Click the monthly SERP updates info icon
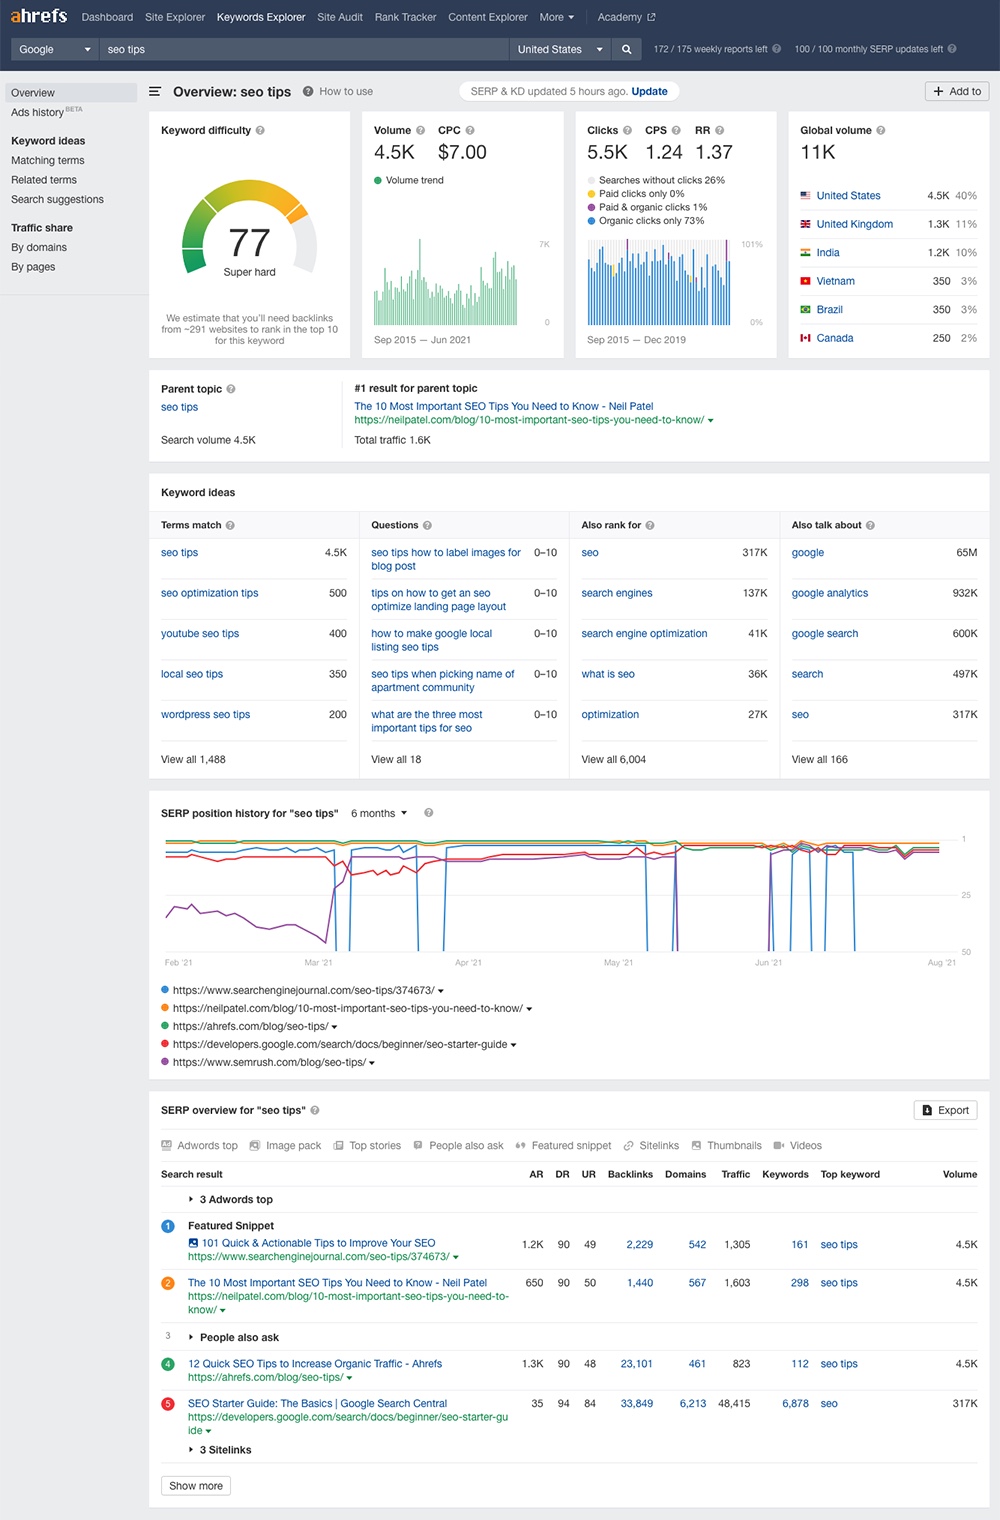The image size is (1000, 1520). coord(952,48)
